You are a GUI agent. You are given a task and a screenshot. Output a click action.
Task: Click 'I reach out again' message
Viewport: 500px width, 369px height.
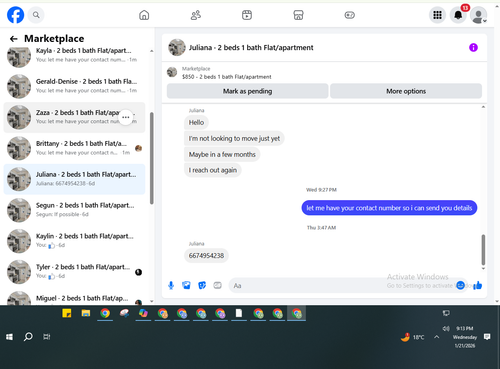(213, 170)
